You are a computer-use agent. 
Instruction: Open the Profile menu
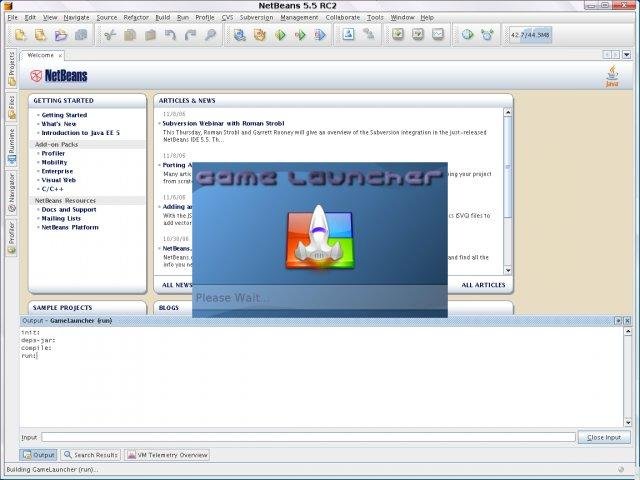point(205,18)
